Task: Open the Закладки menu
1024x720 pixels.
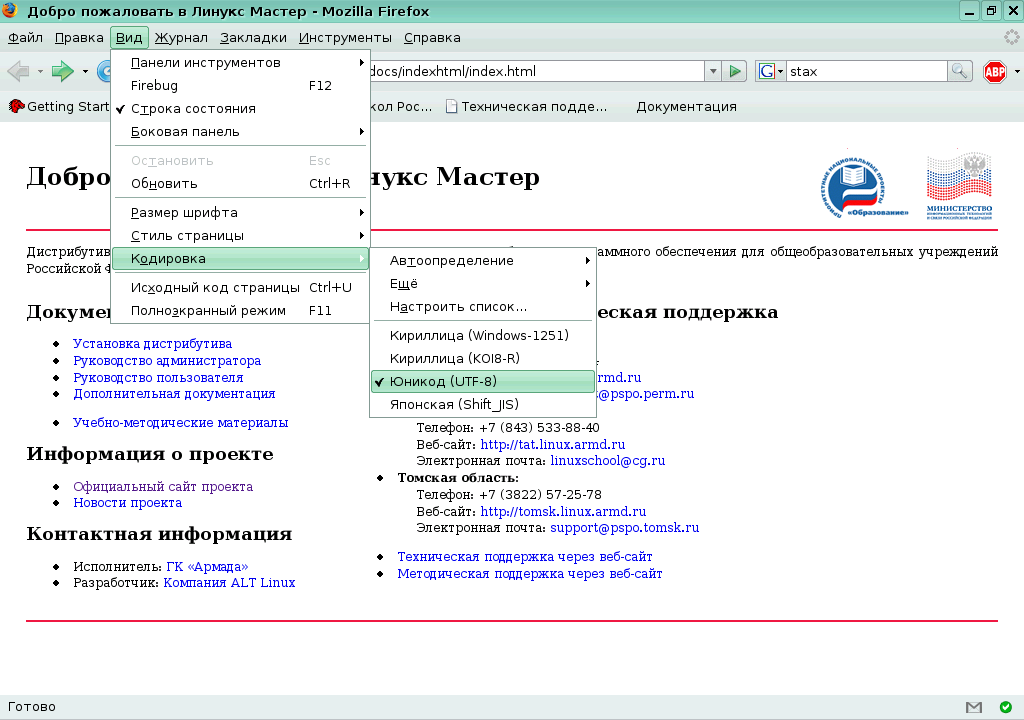Action: tap(254, 37)
